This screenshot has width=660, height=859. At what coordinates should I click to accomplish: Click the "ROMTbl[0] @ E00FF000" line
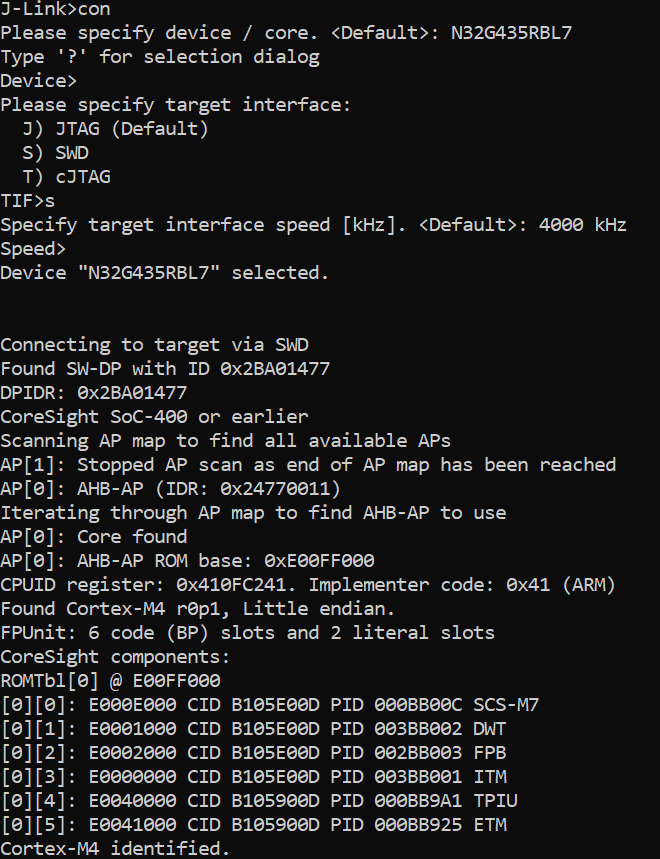(110, 681)
